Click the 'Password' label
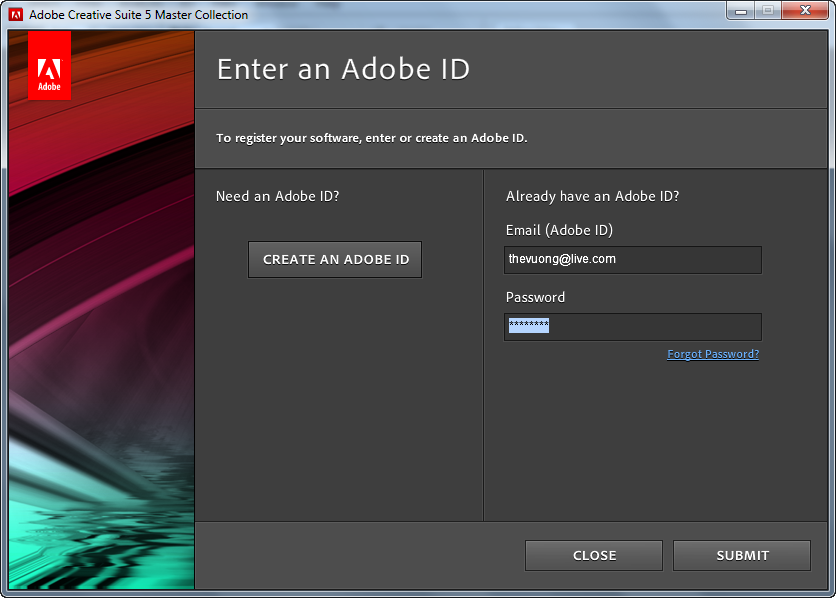The width and height of the screenshot is (836, 598). point(535,297)
